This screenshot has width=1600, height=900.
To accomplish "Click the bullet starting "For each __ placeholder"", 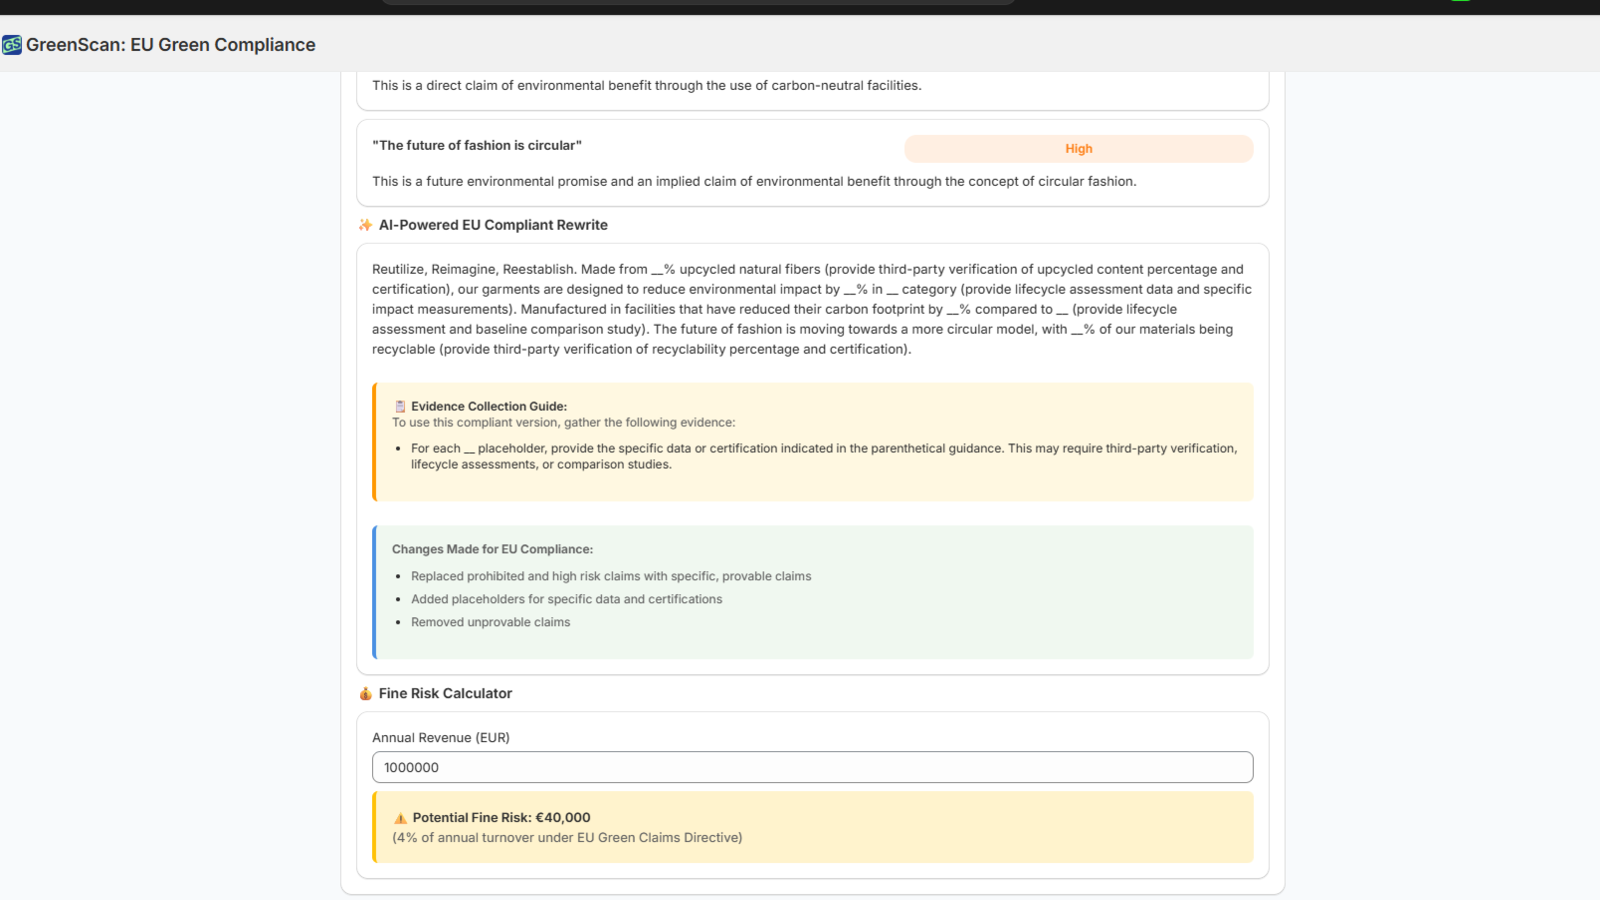I will [x=824, y=456].
